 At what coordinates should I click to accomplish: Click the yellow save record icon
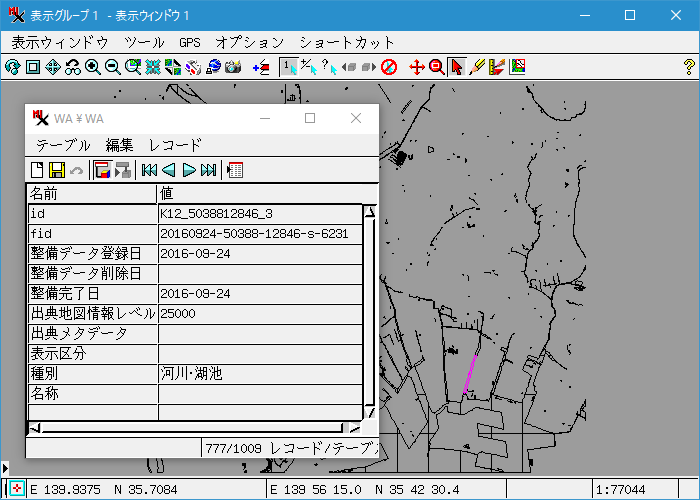[57, 170]
